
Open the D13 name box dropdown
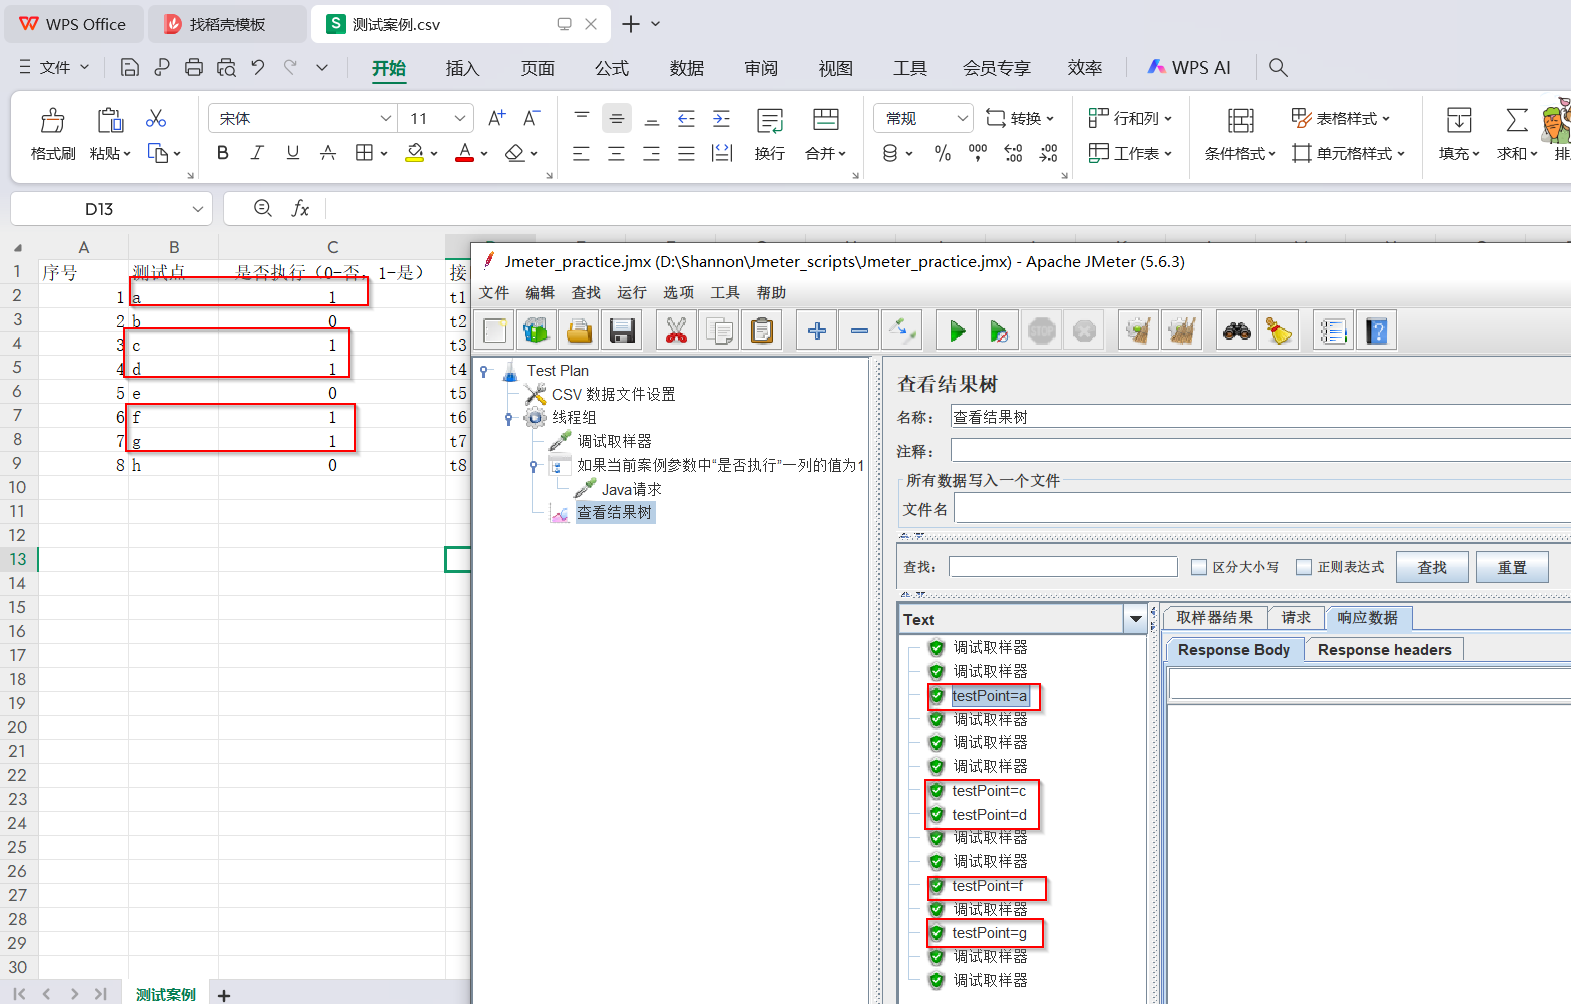pos(197,209)
